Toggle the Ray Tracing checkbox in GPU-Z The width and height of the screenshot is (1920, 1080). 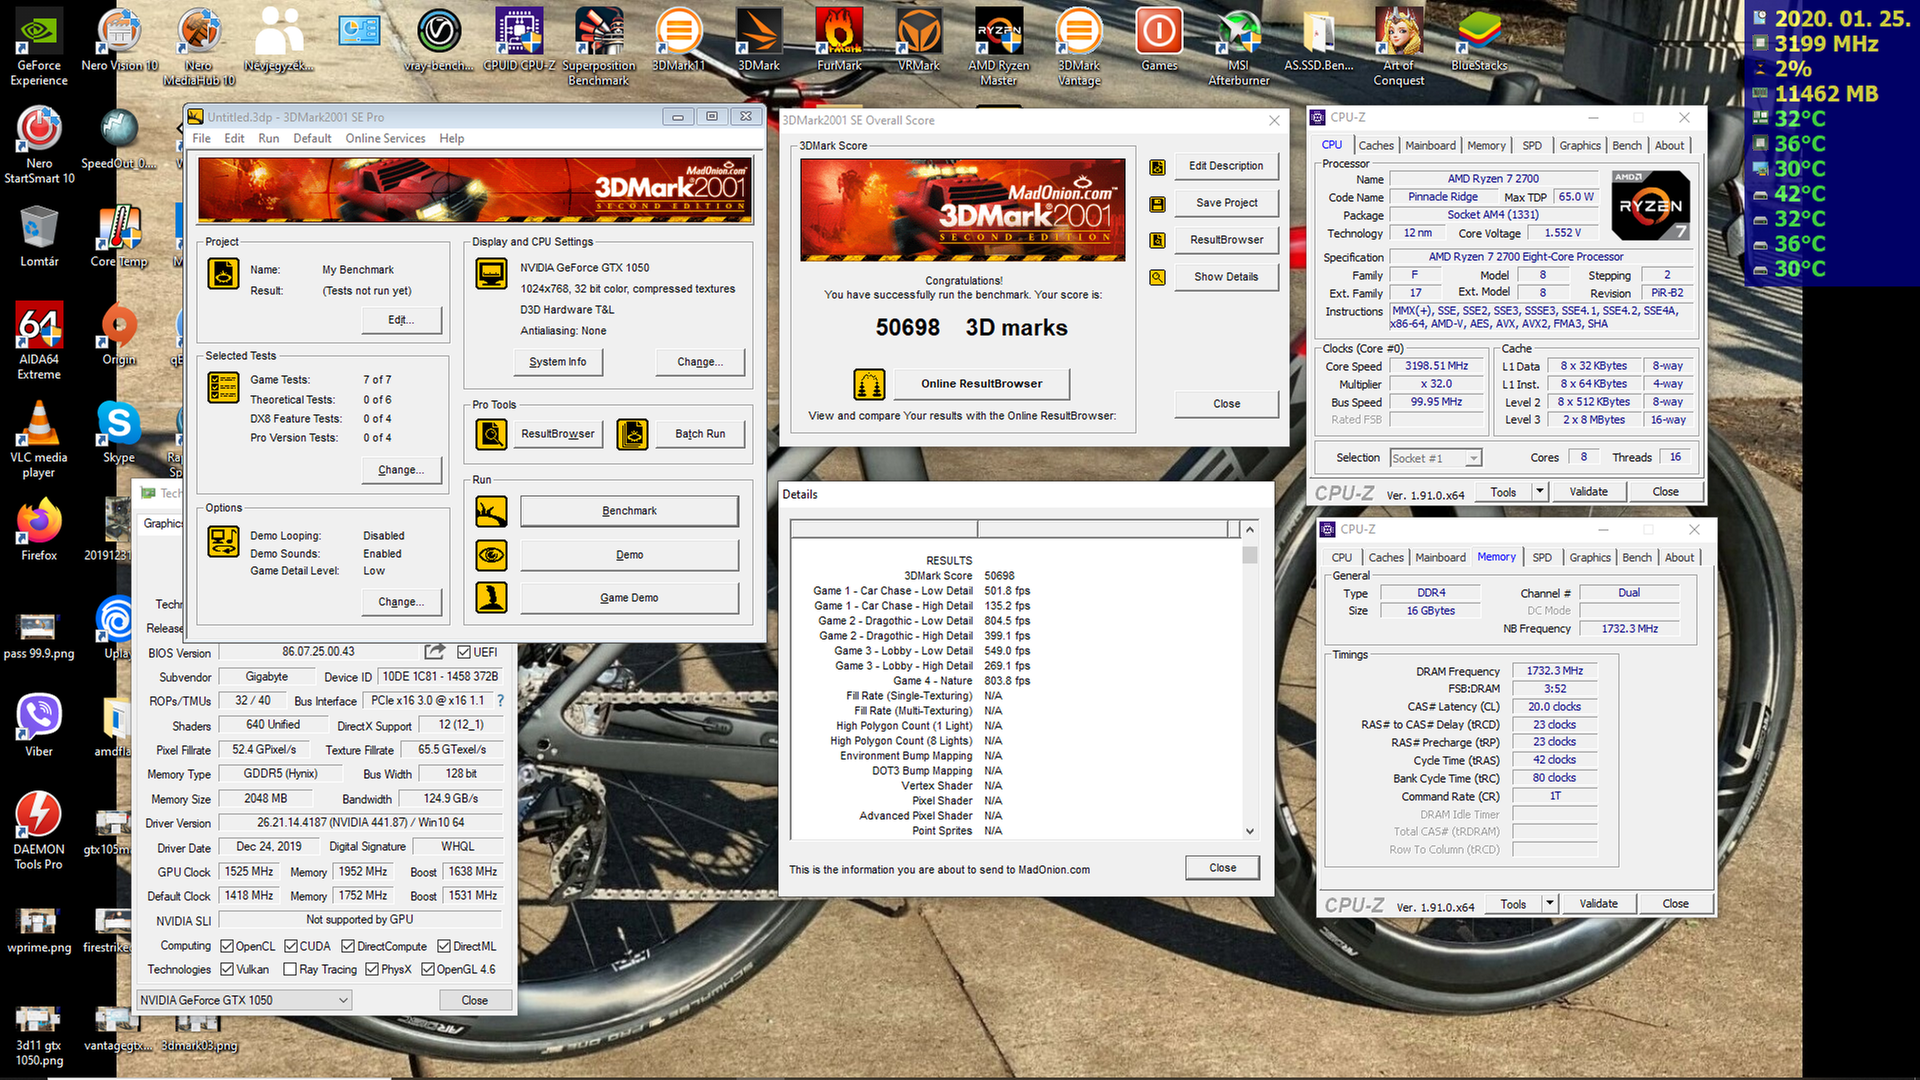(x=290, y=969)
